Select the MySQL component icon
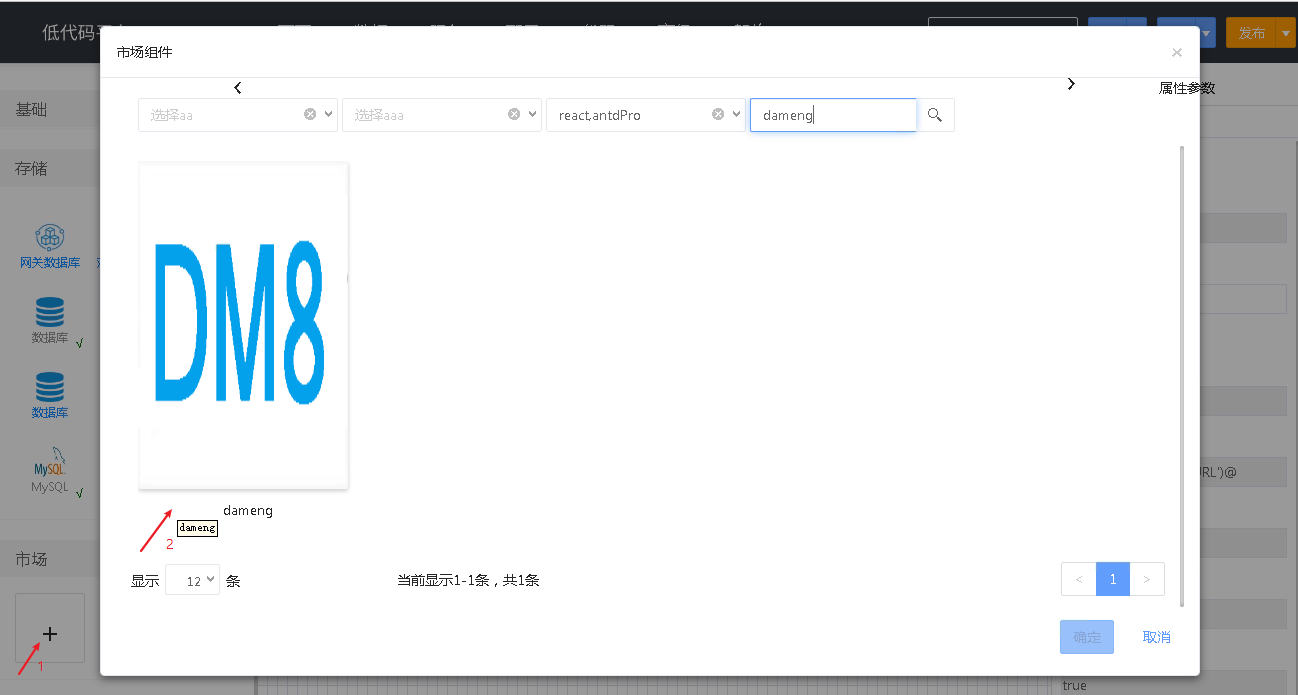 coord(50,462)
